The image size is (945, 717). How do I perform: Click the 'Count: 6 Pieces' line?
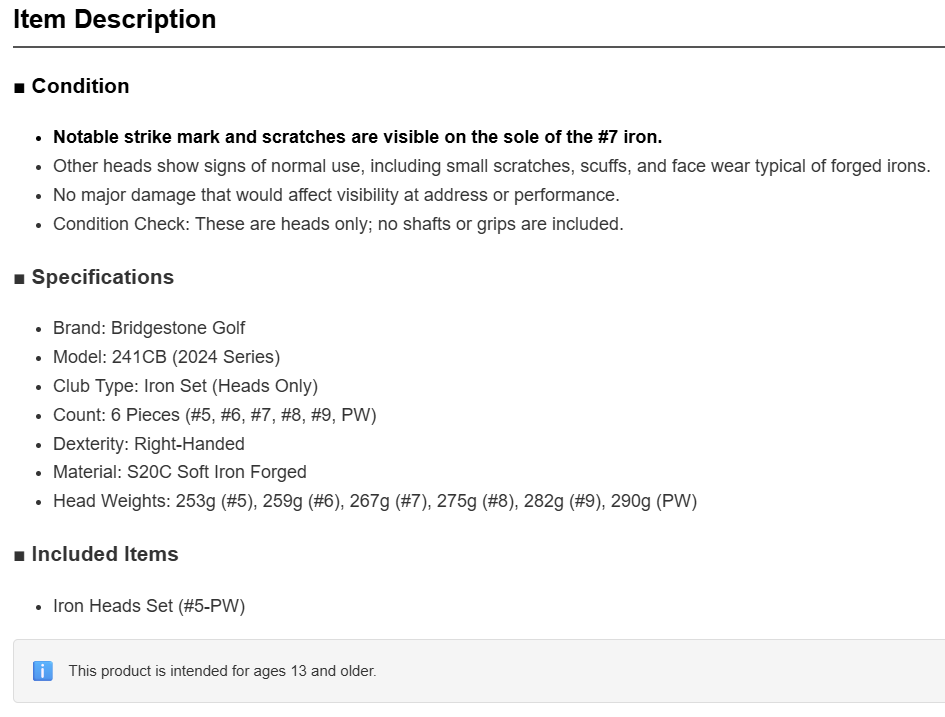(215, 415)
